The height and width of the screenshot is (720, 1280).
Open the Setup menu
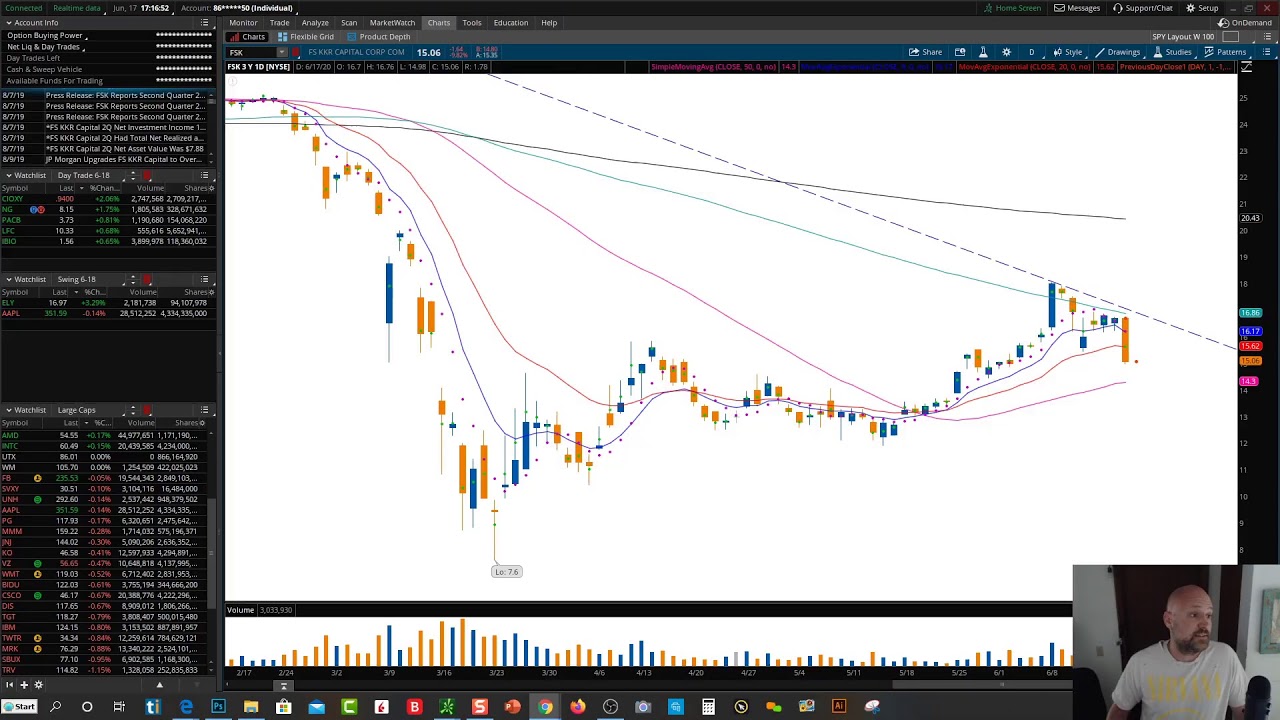1202,8
